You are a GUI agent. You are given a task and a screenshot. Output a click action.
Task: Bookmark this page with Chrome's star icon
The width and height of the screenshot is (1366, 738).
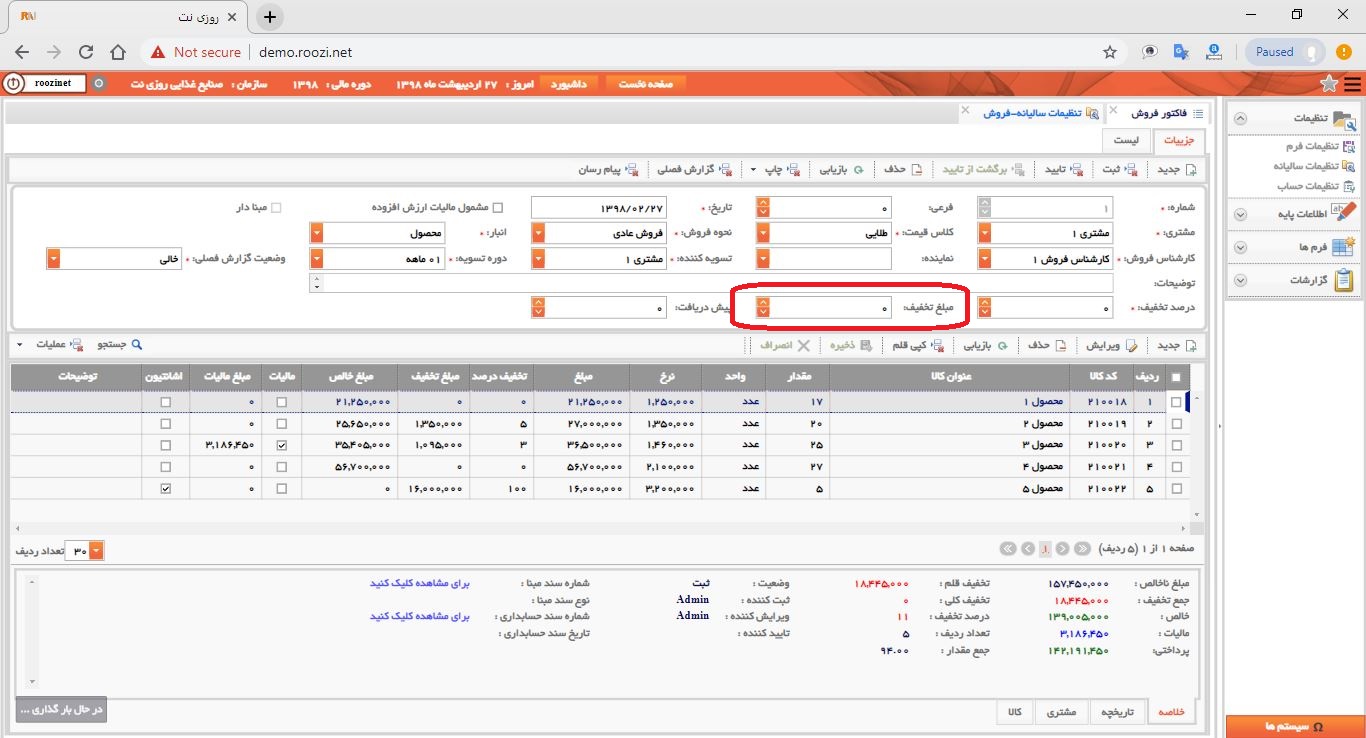click(x=1110, y=52)
